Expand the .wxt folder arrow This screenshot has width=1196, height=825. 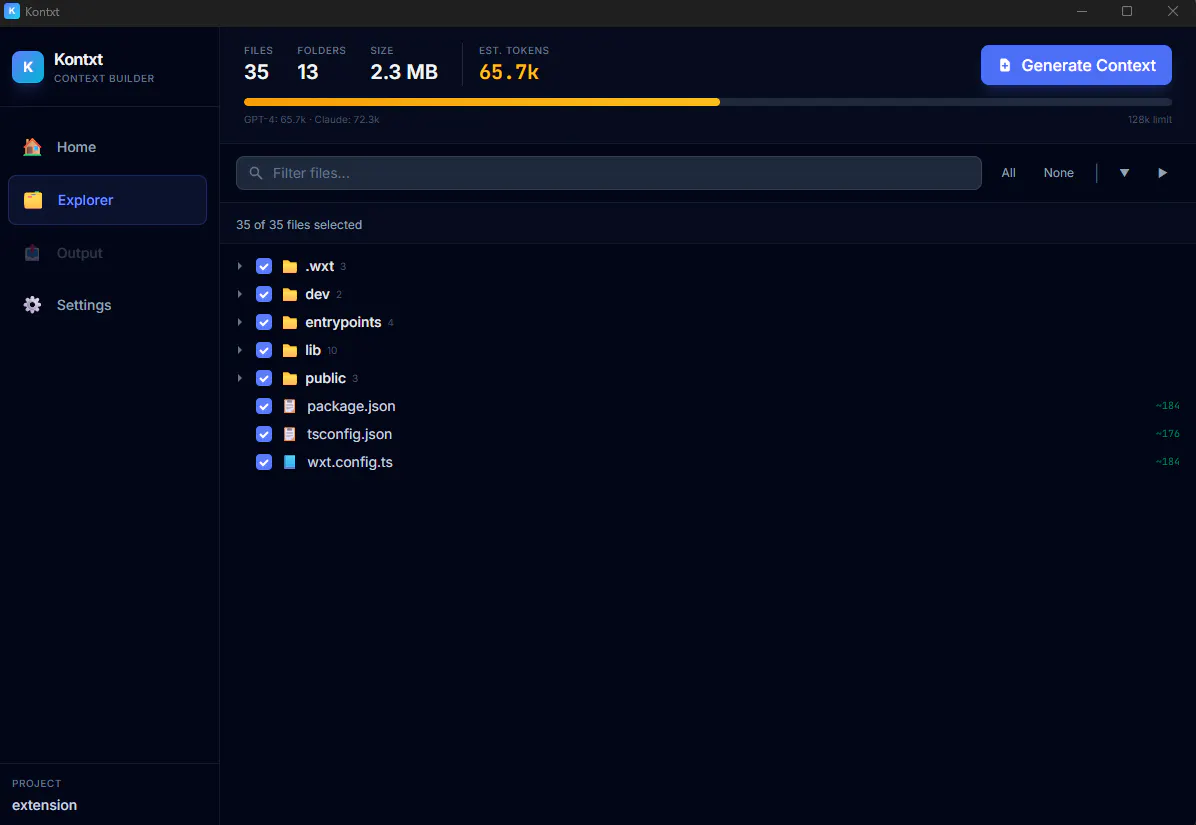click(240, 266)
